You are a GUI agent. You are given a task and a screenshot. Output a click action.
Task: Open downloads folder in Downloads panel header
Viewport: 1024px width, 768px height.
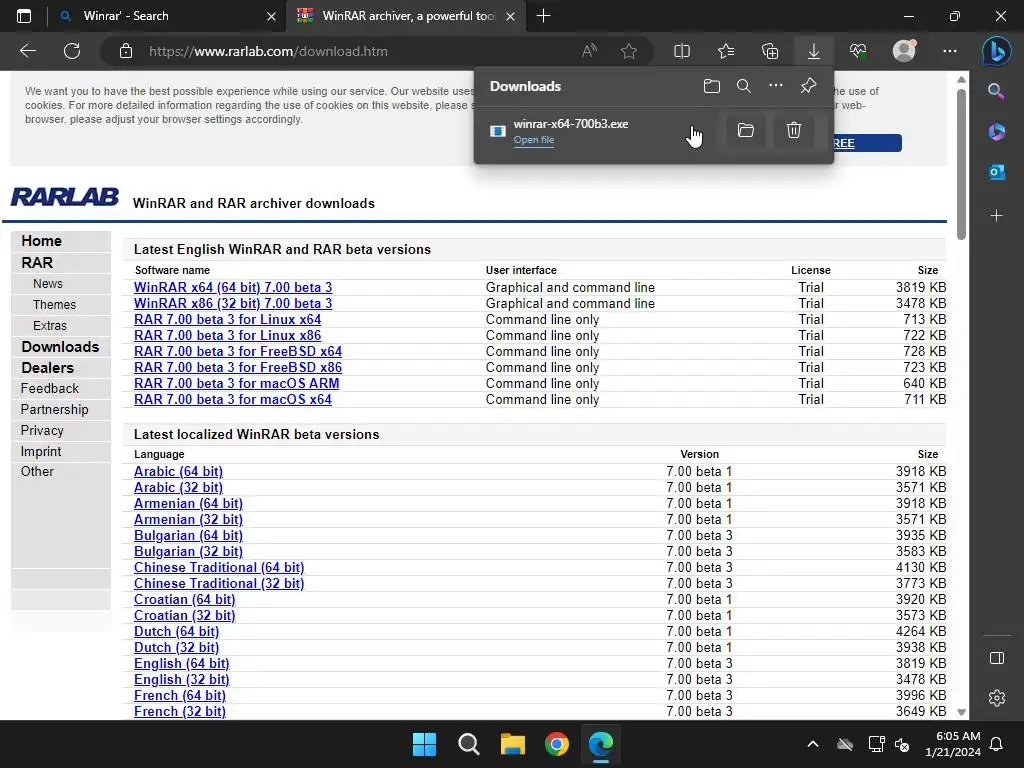click(x=712, y=86)
